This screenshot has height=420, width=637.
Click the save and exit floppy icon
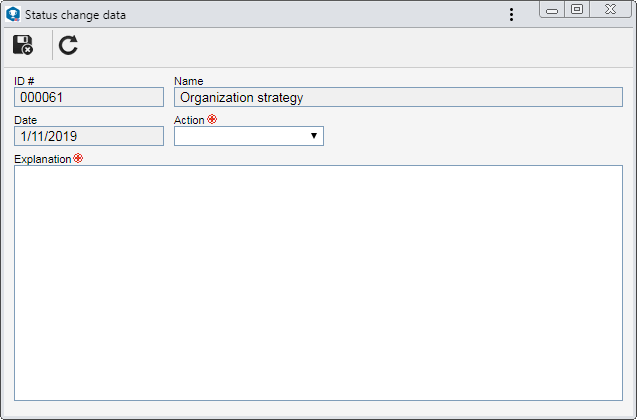[x=23, y=45]
